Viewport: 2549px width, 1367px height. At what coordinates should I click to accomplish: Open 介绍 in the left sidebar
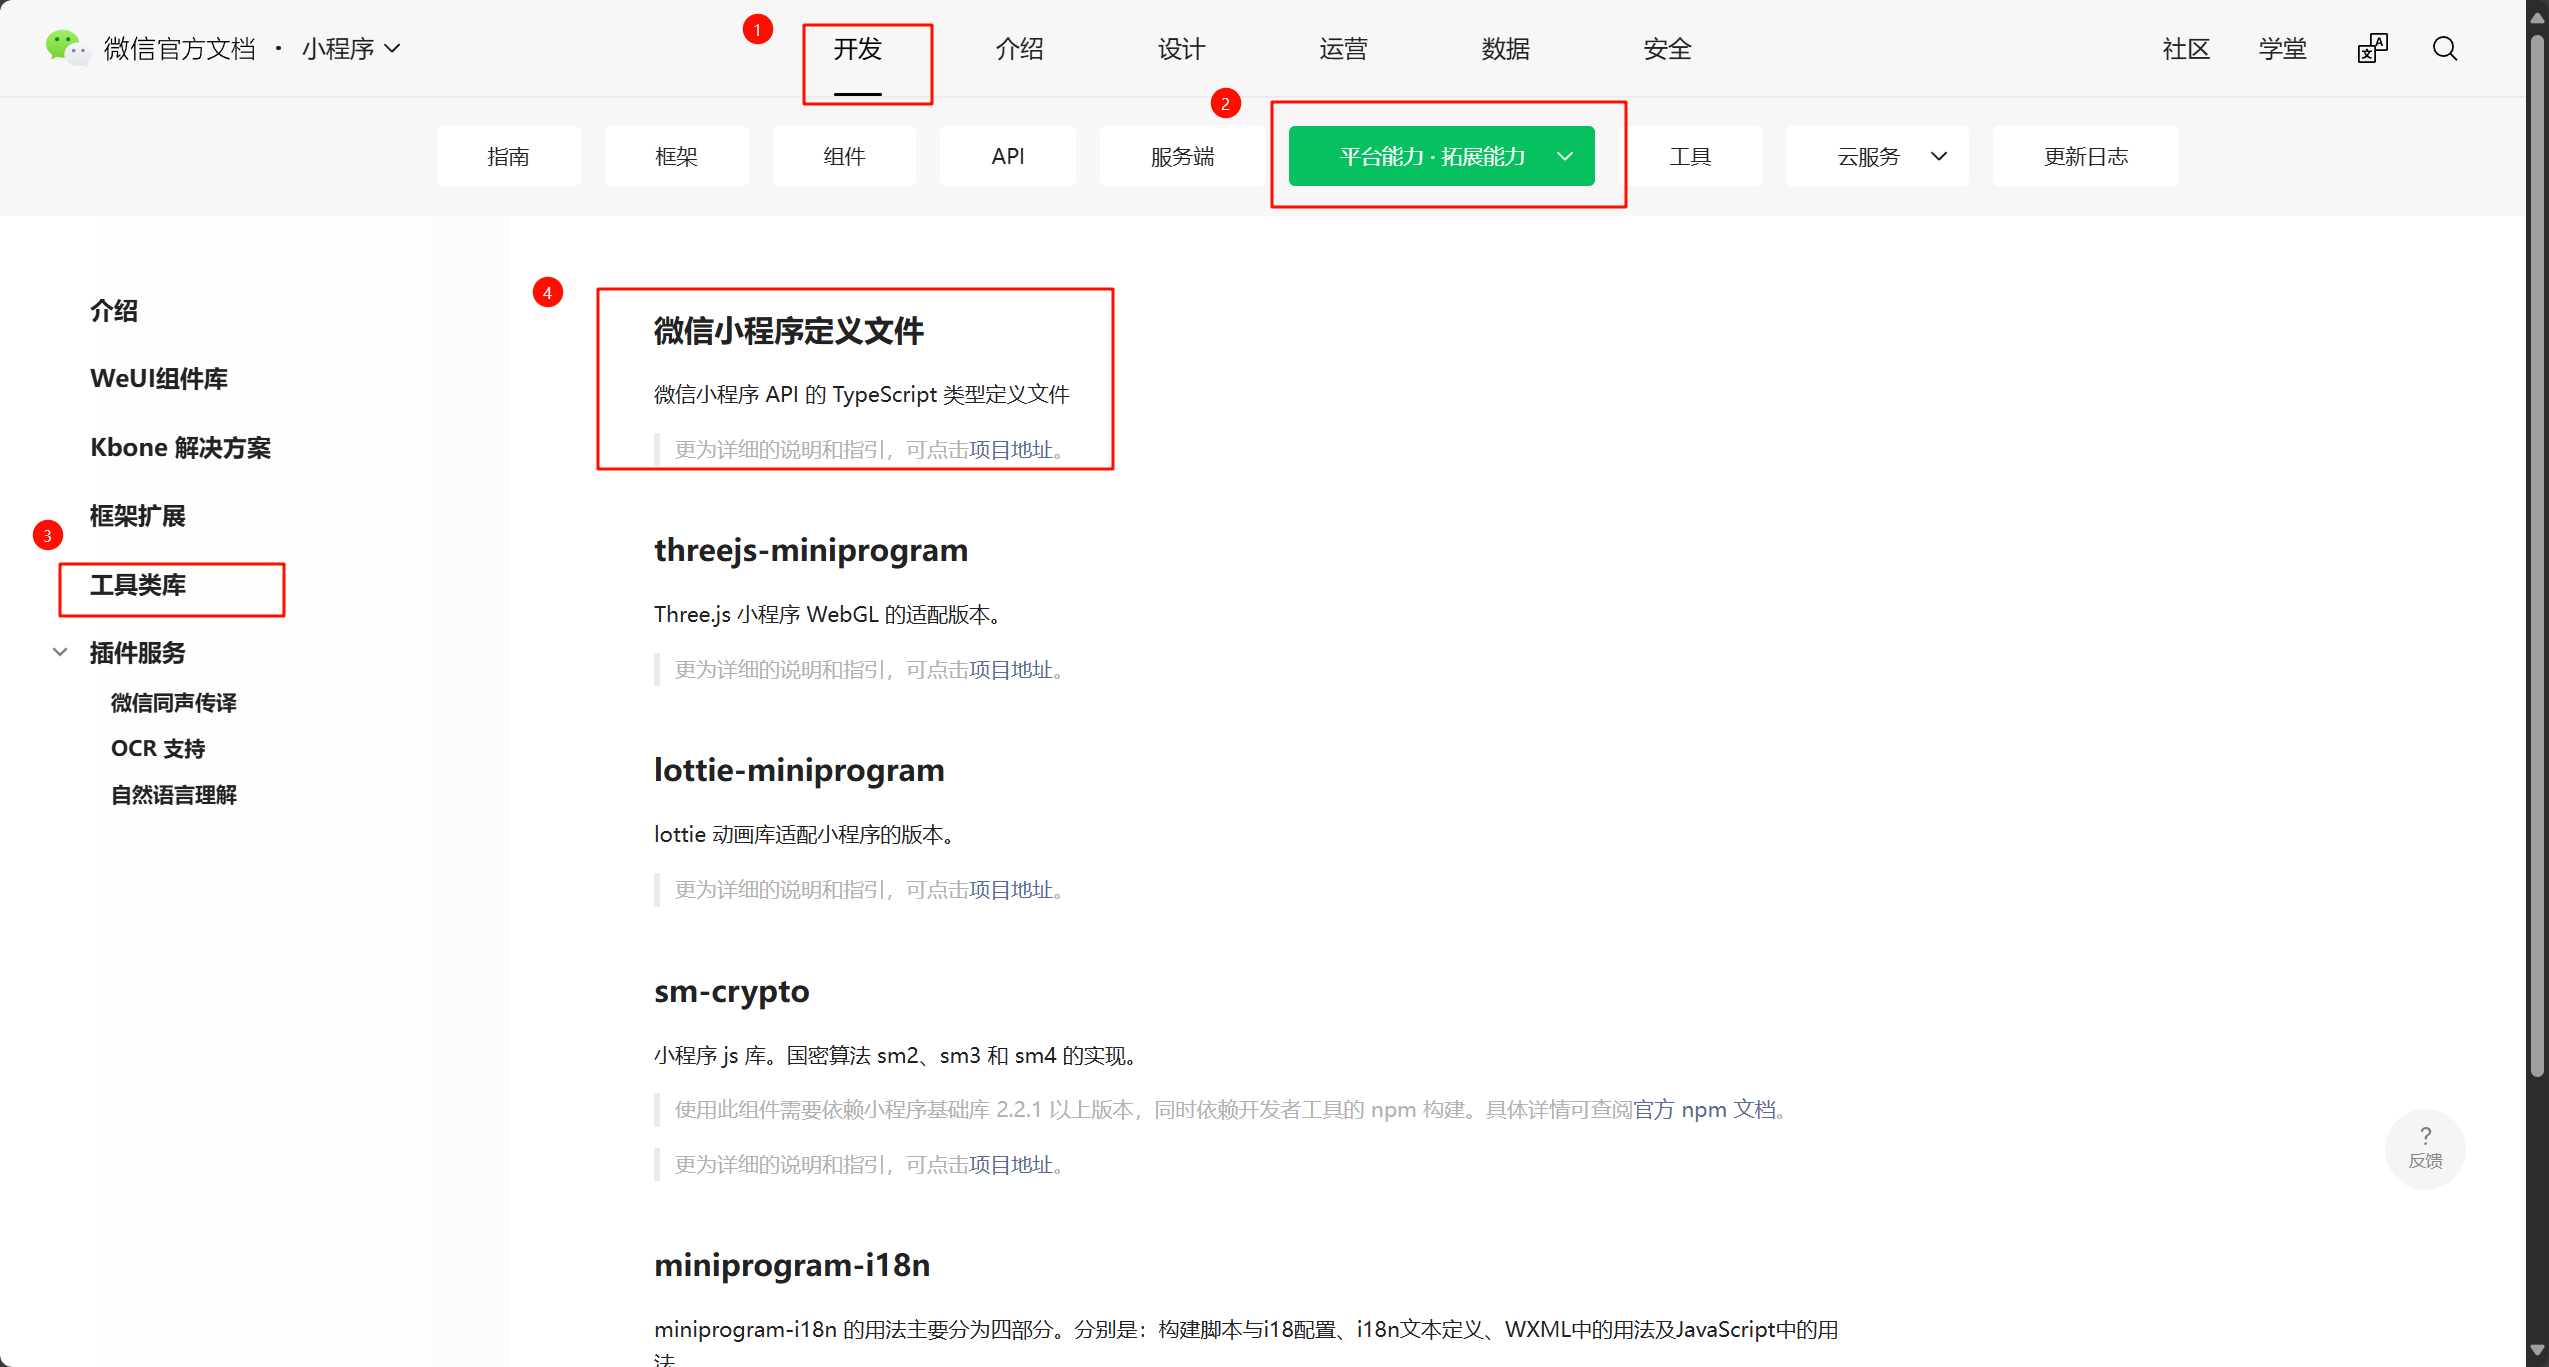[114, 311]
